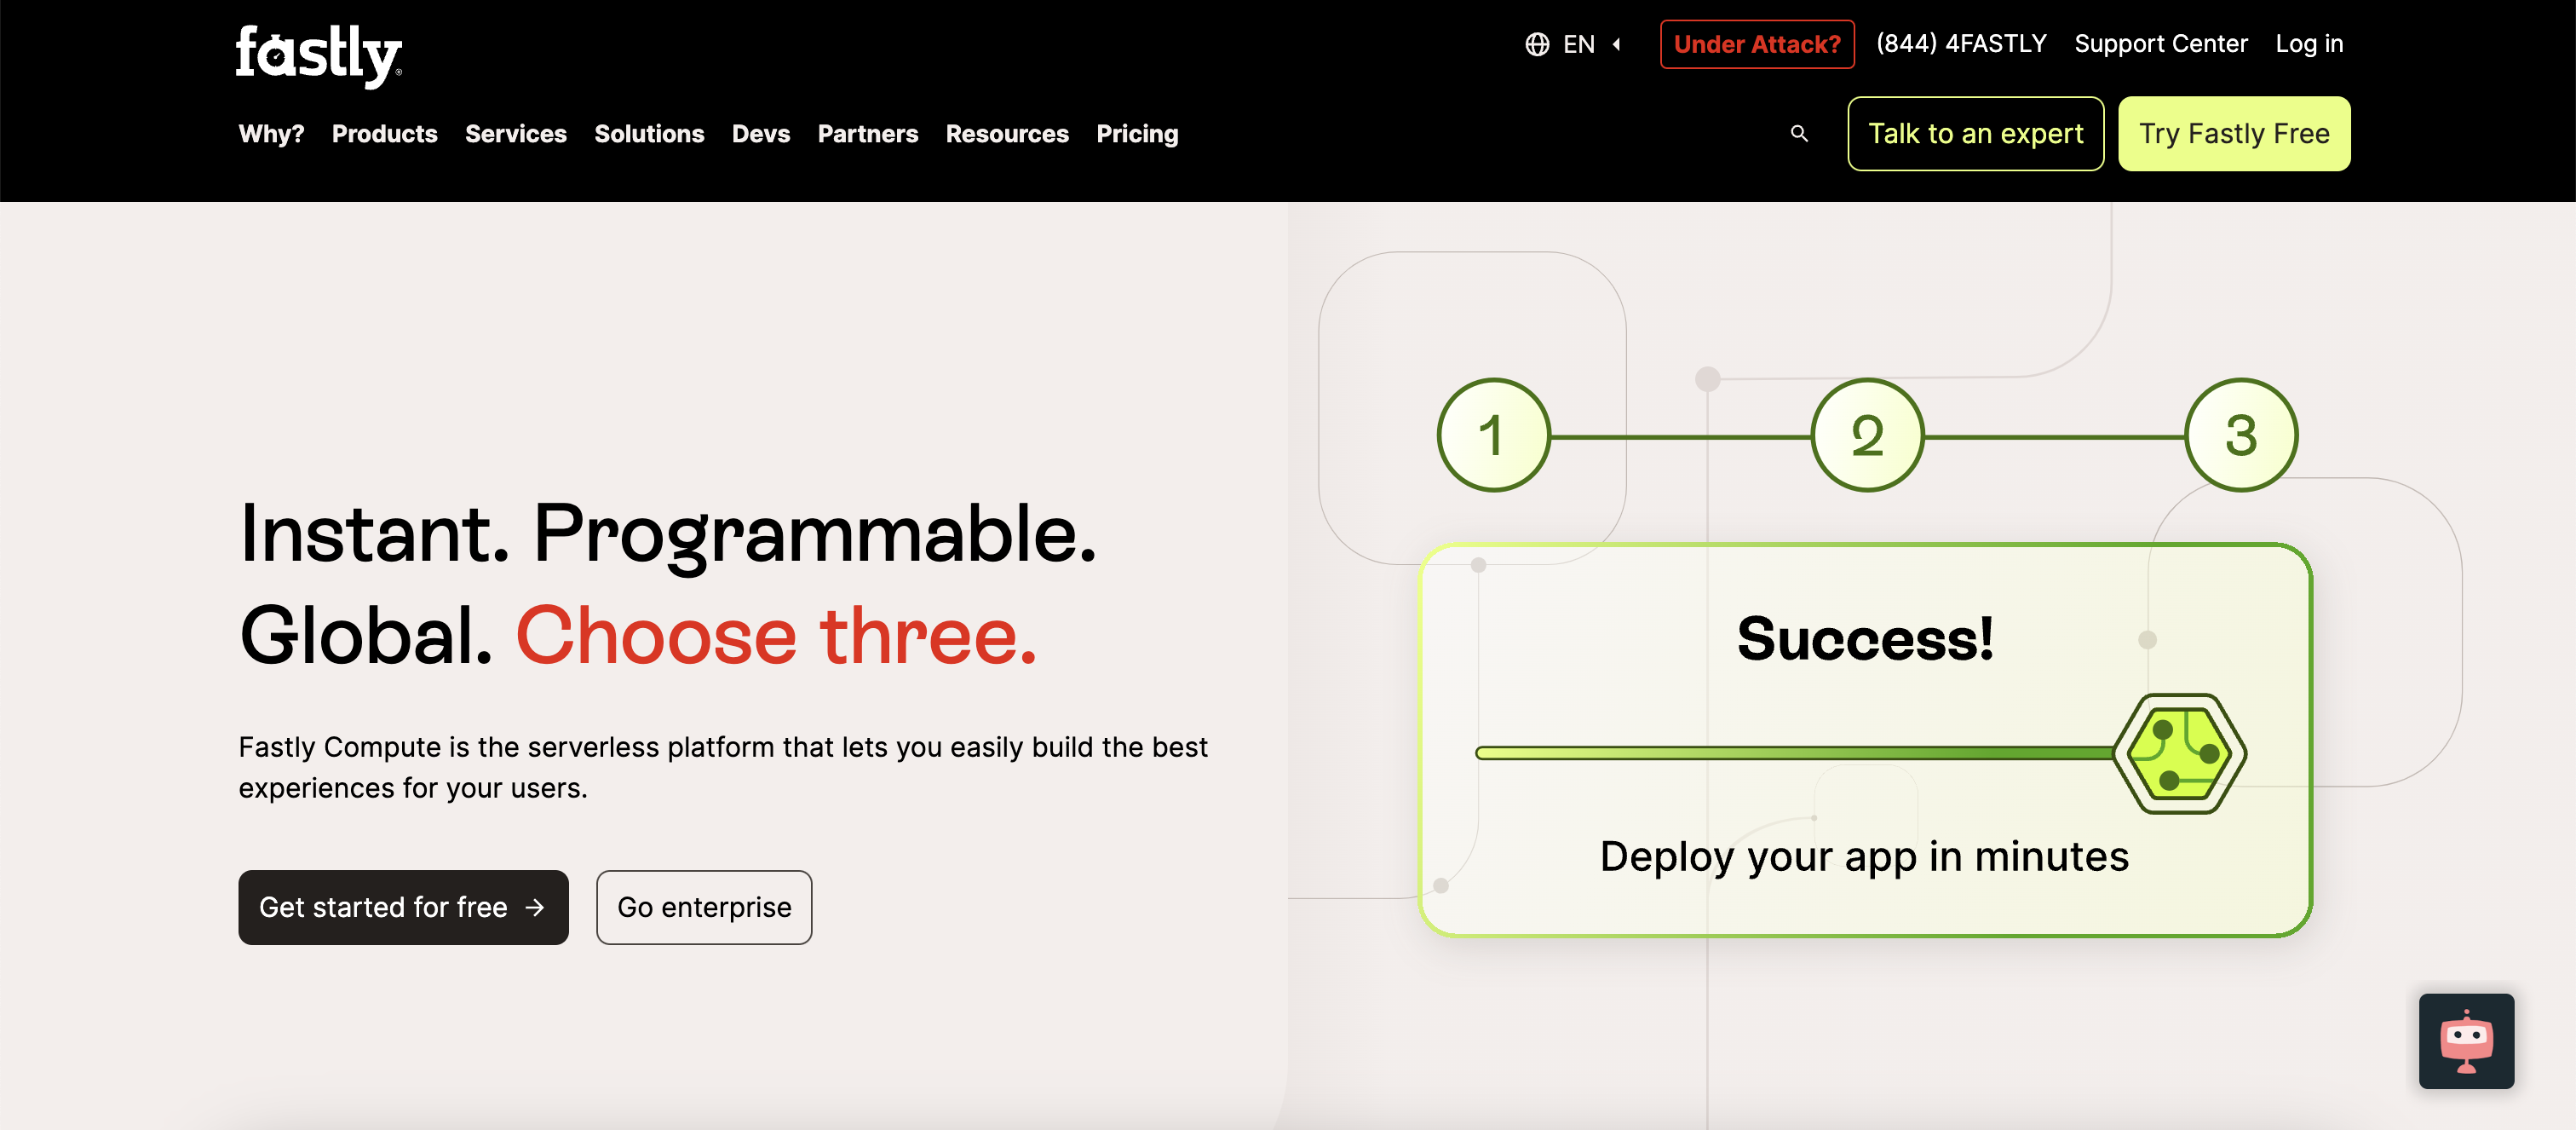
Task: Click the globe language icon
Action: coord(1537,44)
